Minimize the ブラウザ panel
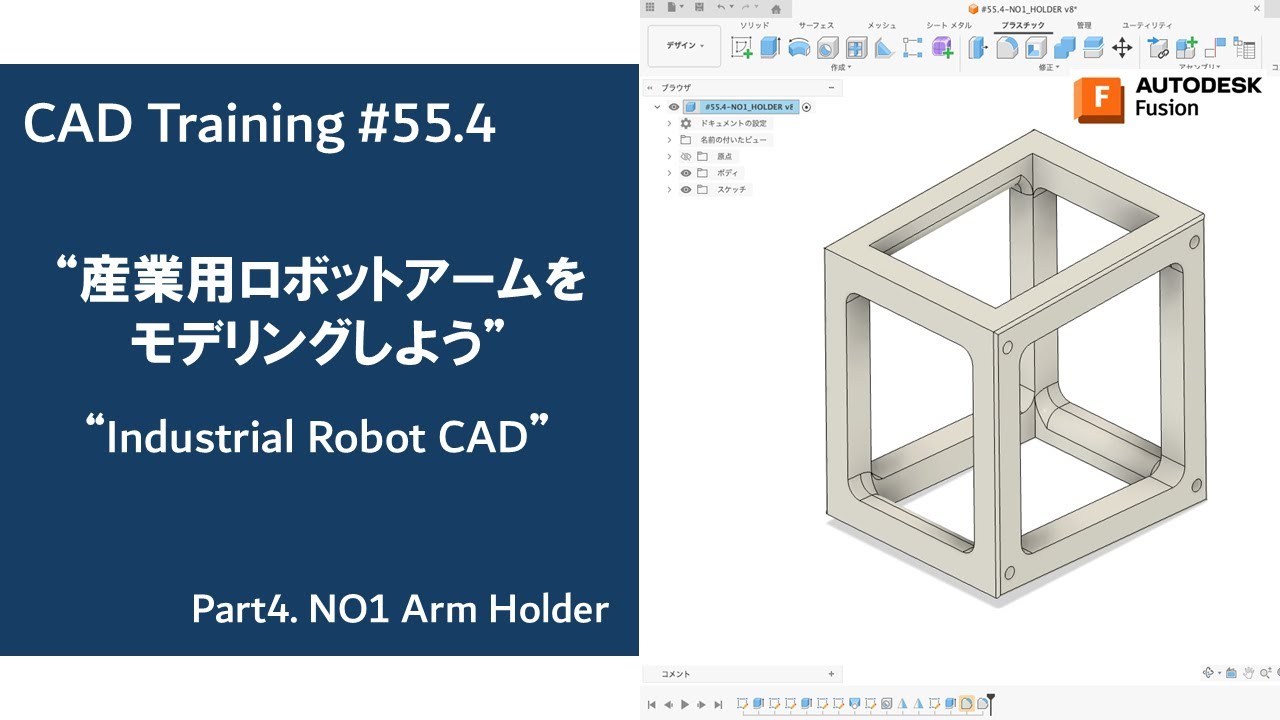The image size is (1280, 720). tap(831, 88)
